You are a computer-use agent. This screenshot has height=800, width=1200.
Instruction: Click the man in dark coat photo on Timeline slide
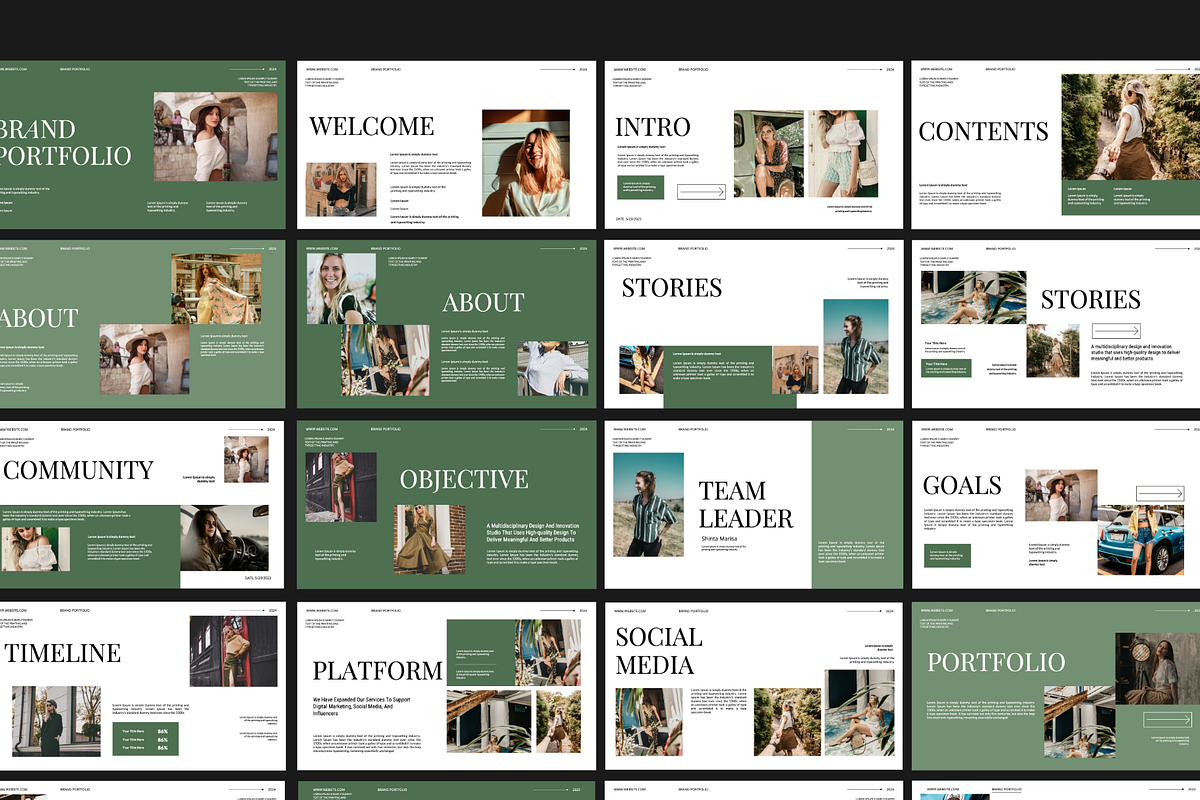[56, 721]
